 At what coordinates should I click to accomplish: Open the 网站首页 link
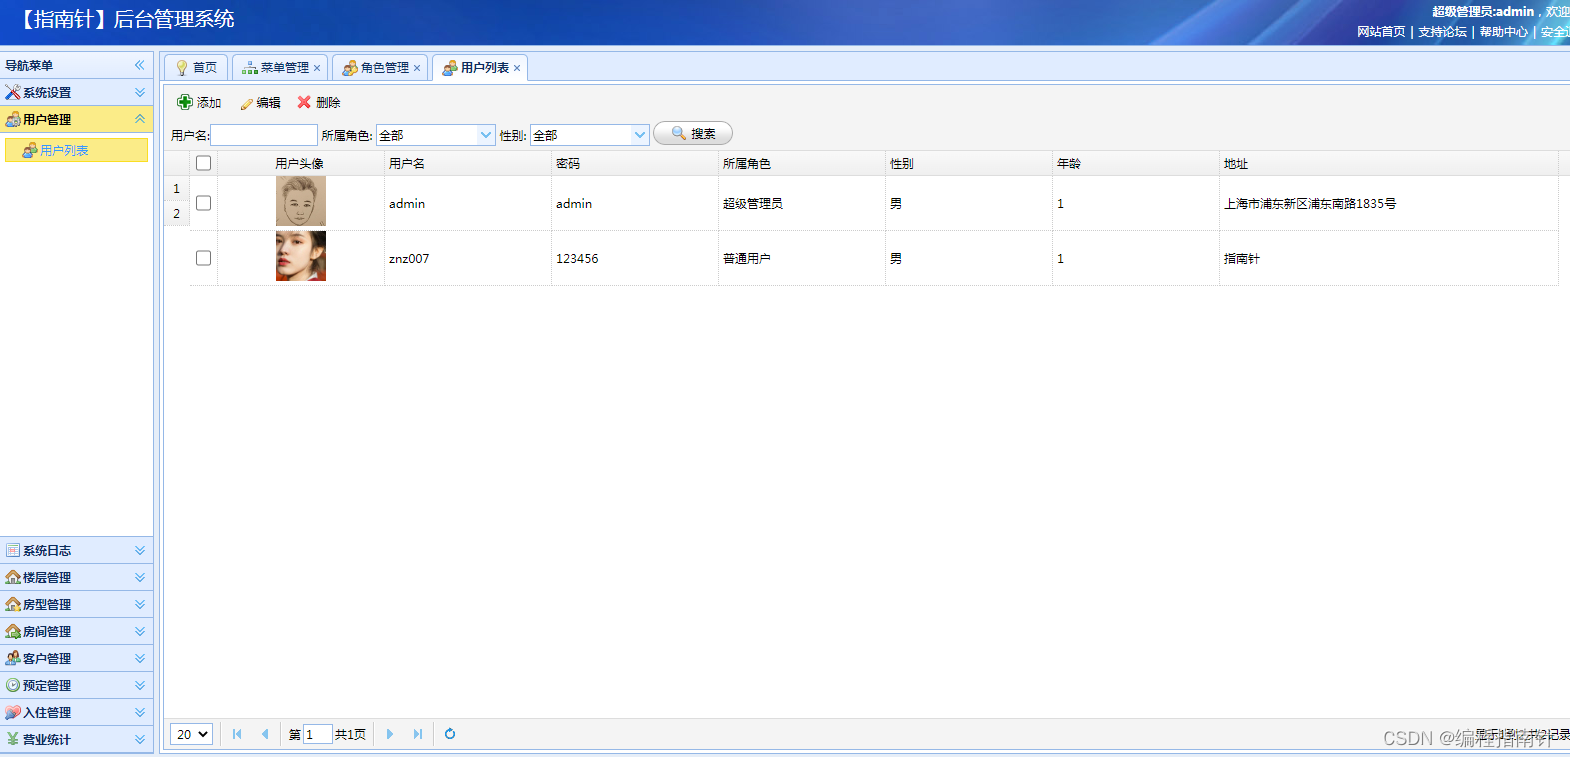[1381, 32]
